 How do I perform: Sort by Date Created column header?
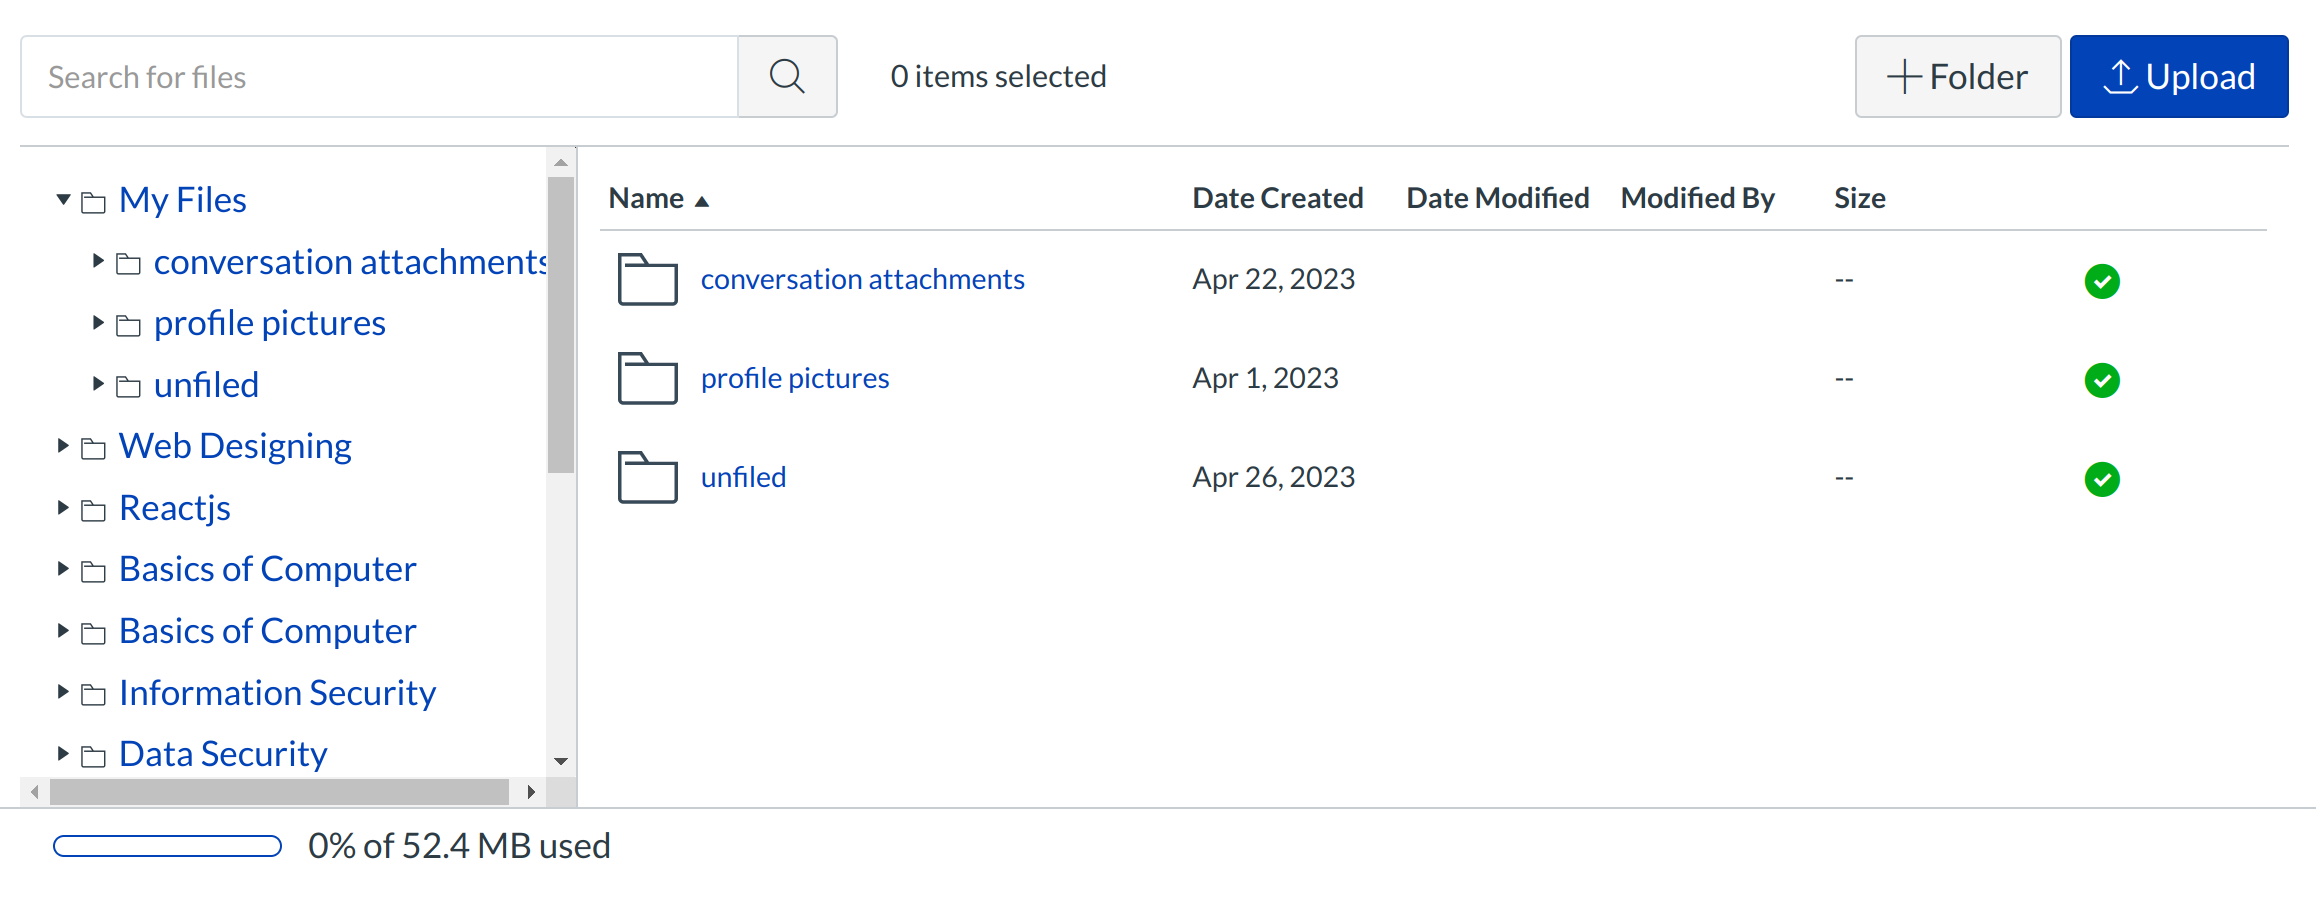coord(1277,198)
